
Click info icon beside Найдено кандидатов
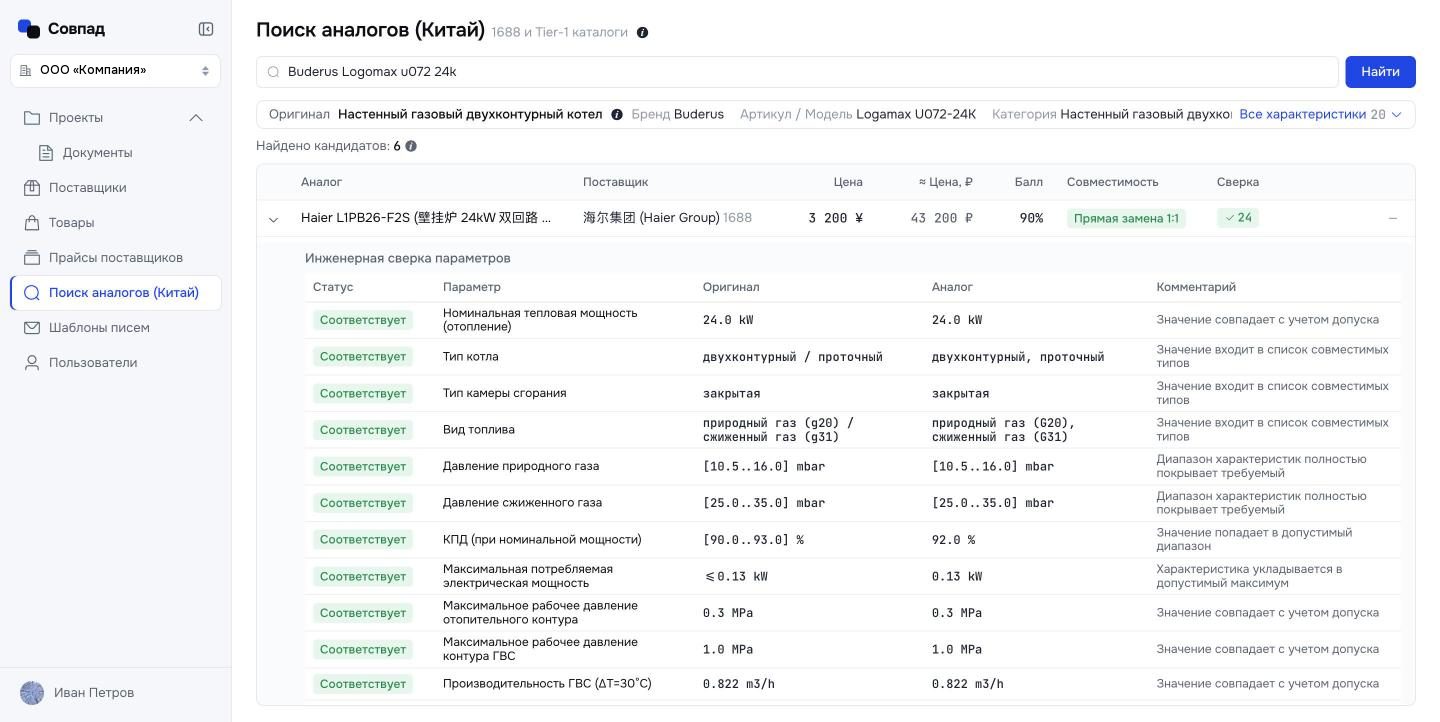click(411, 146)
